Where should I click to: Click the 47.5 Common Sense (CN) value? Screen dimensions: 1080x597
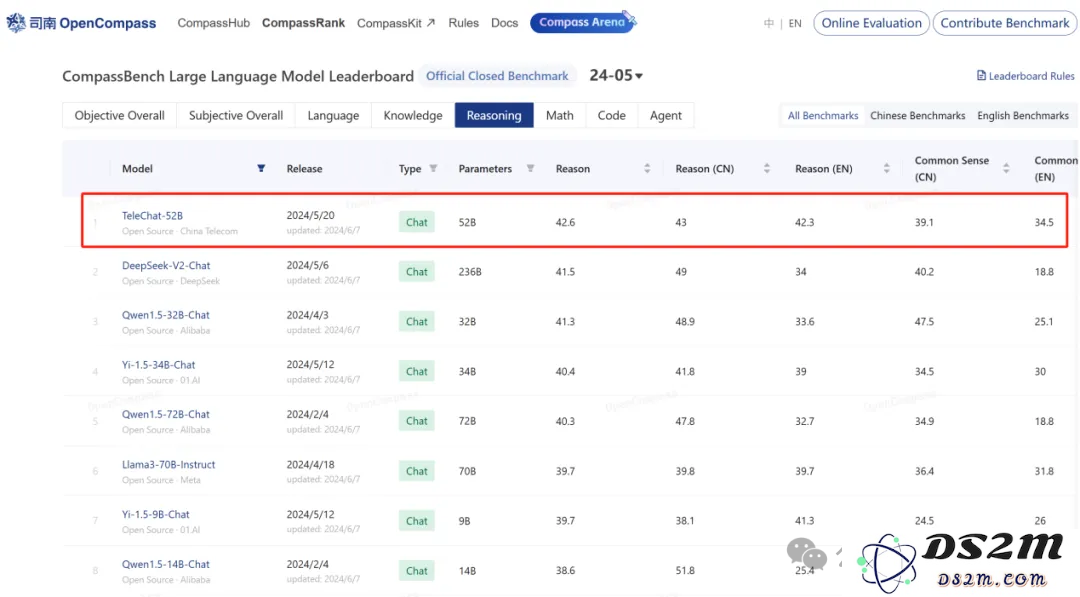tap(924, 322)
